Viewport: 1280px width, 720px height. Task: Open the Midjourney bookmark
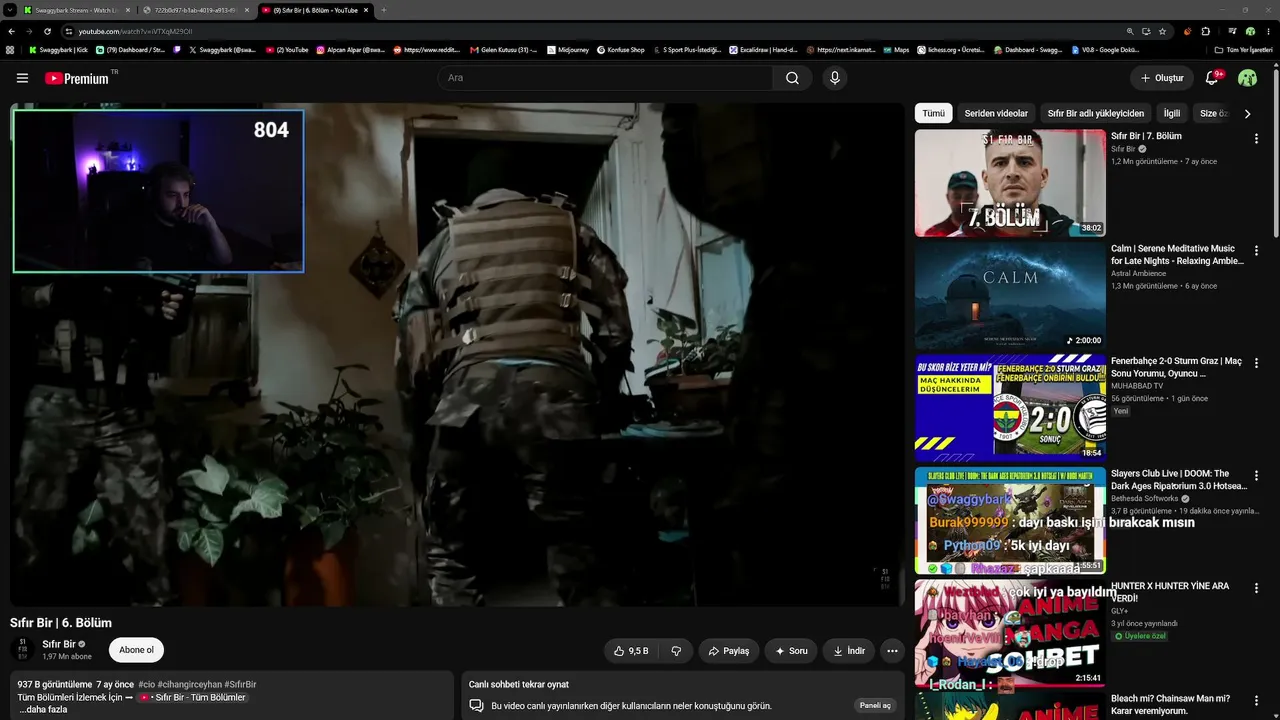click(568, 49)
